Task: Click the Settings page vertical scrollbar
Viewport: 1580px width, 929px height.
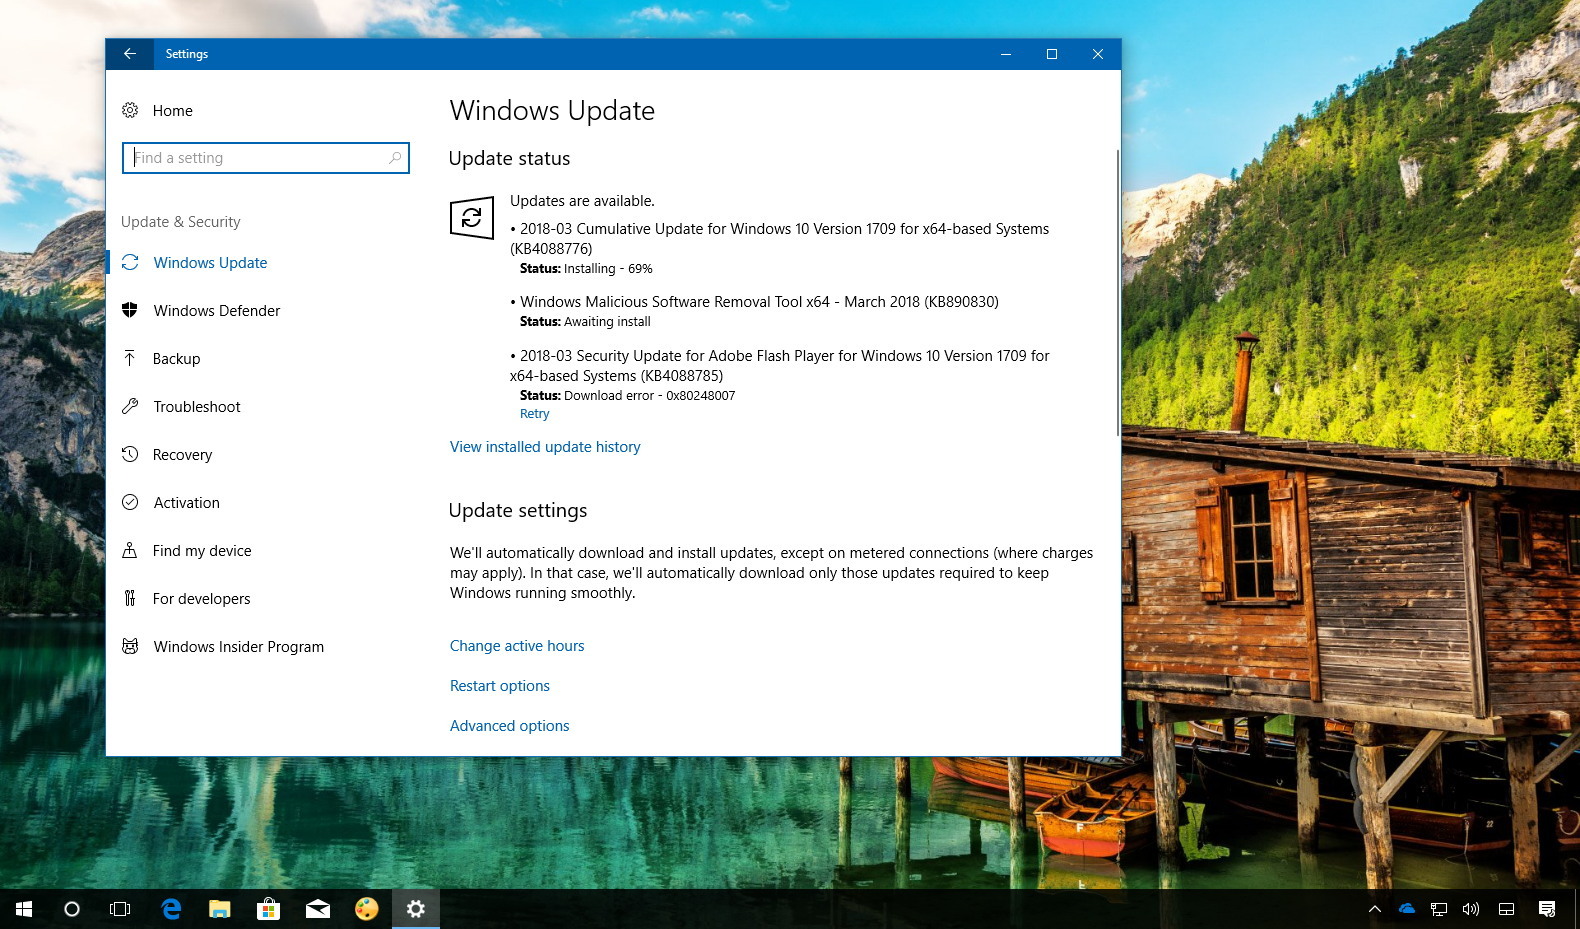Action: pos(1117,292)
